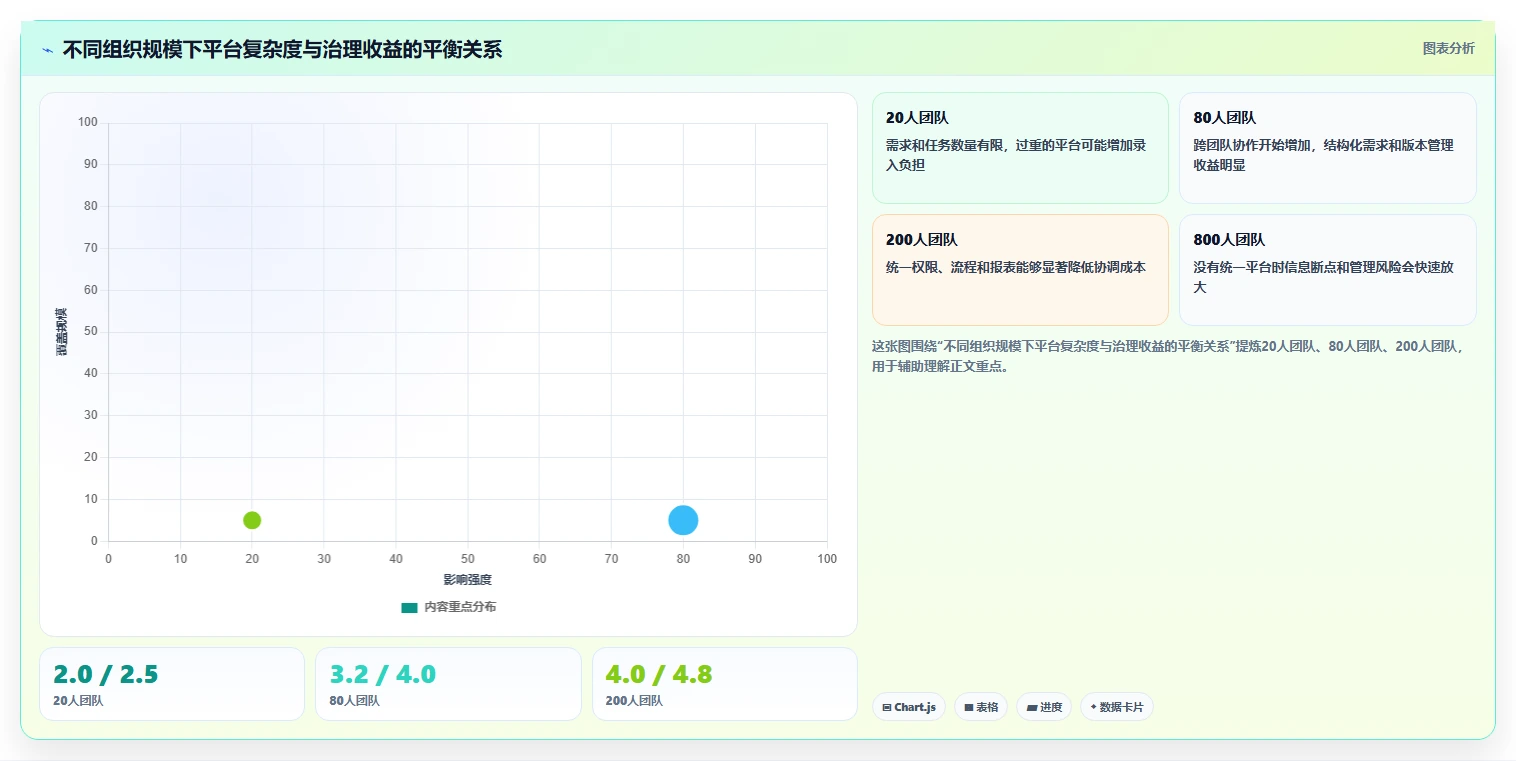
Task: Click the 4.0 / 4.8 stat card
Action: pos(725,684)
